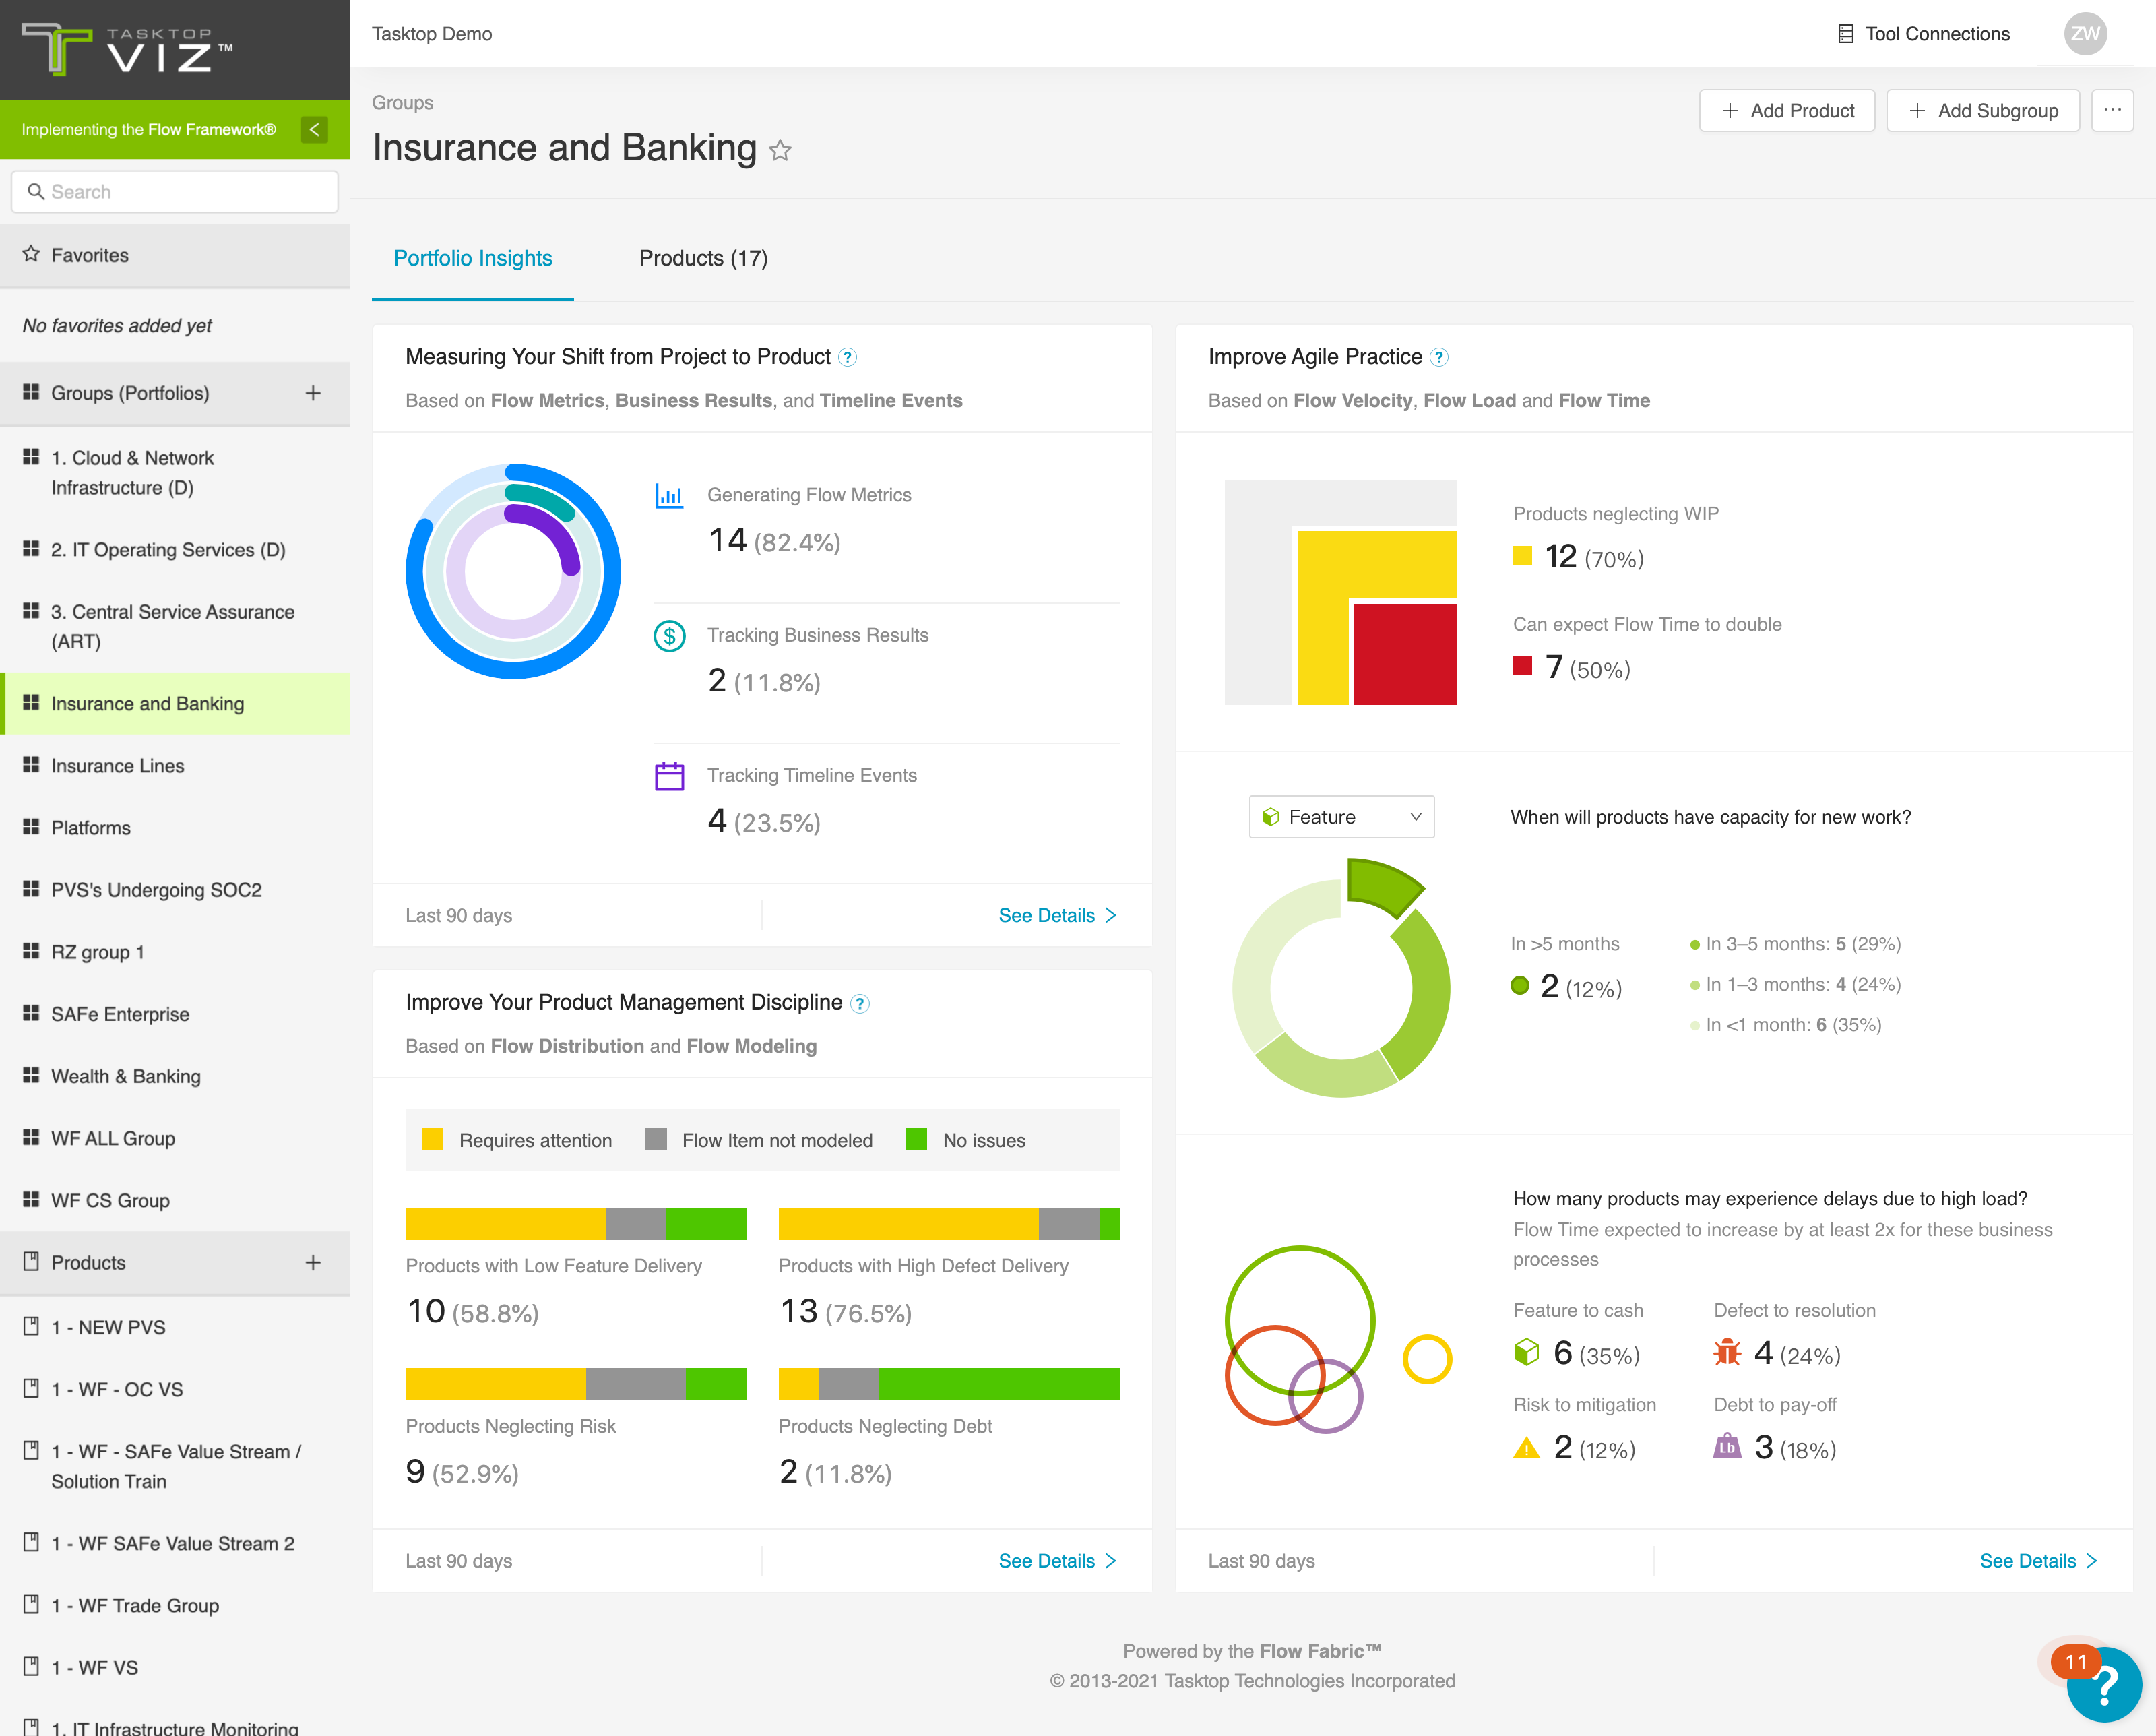Select the Portfolio Insights tab
2156x1736 pixels.
(x=473, y=258)
